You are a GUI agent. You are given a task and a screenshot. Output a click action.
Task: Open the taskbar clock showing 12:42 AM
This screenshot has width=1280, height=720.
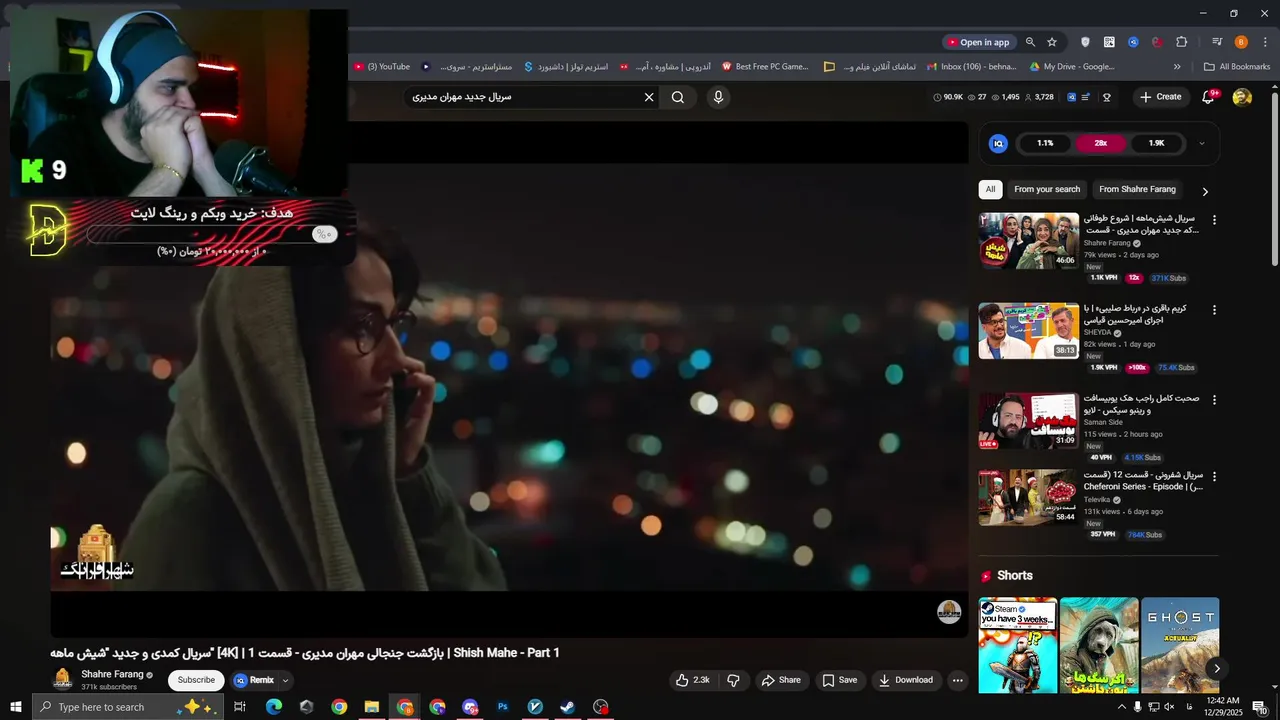tap(1224, 707)
